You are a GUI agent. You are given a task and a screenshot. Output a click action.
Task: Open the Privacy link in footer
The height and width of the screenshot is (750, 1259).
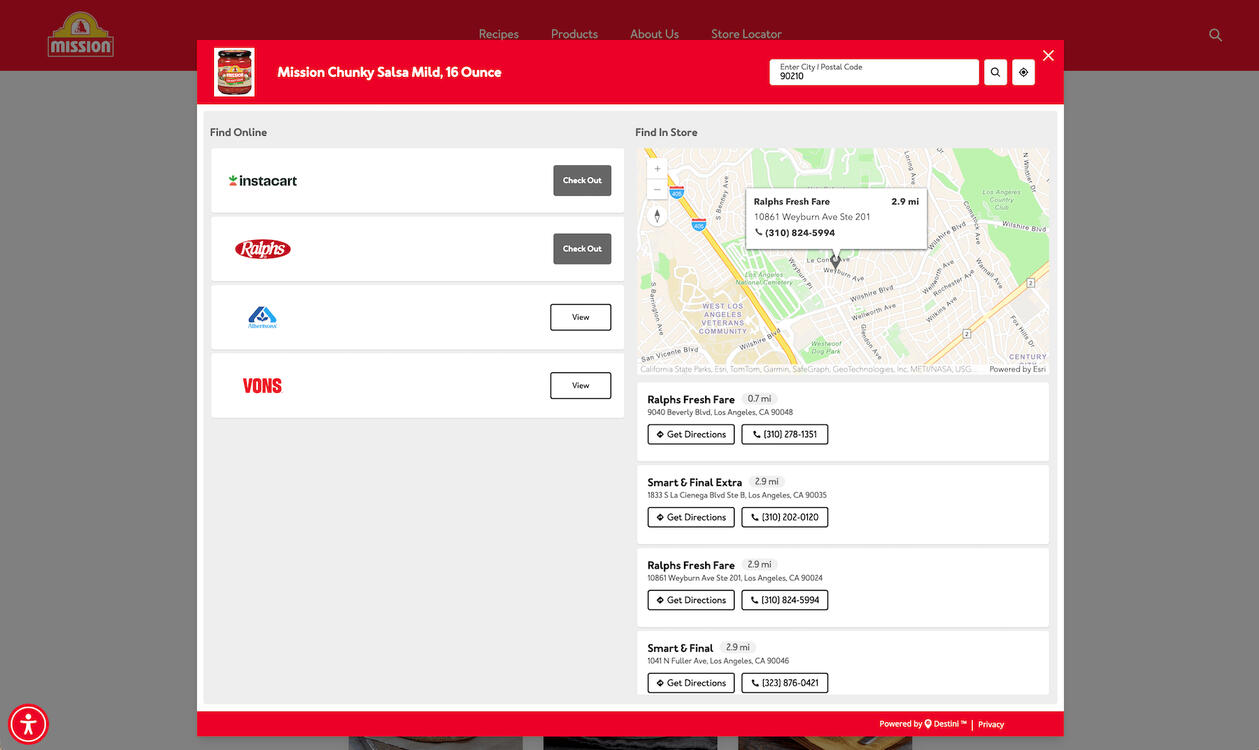(991, 724)
